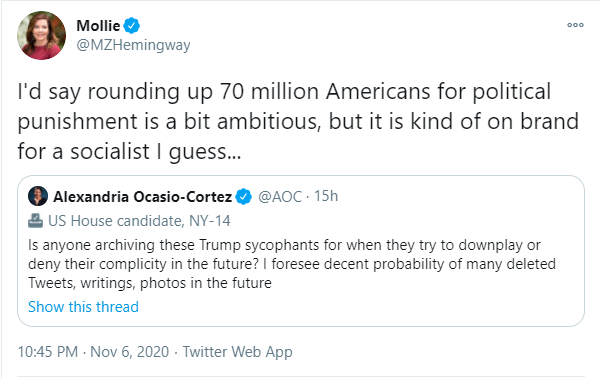This screenshot has width=600, height=379.
Task: Click the 15h timestamp on the quoted tweet
Action: 326,196
